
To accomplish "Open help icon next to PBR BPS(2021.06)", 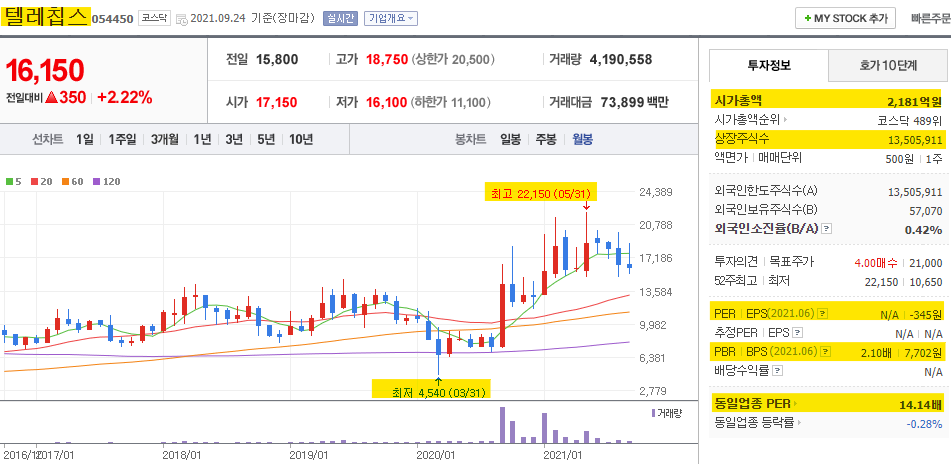I will tap(823, 351).
